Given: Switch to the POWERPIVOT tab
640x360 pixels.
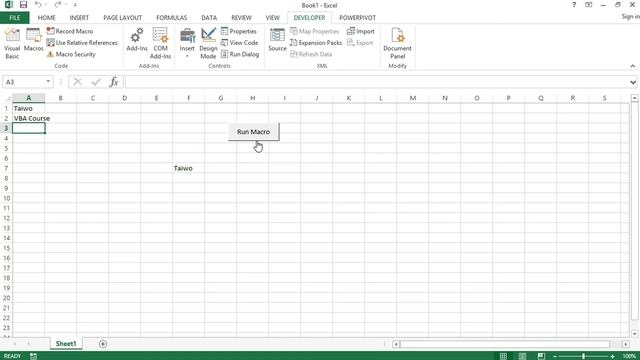Looking at the screenshot, I should coord(358,18).
